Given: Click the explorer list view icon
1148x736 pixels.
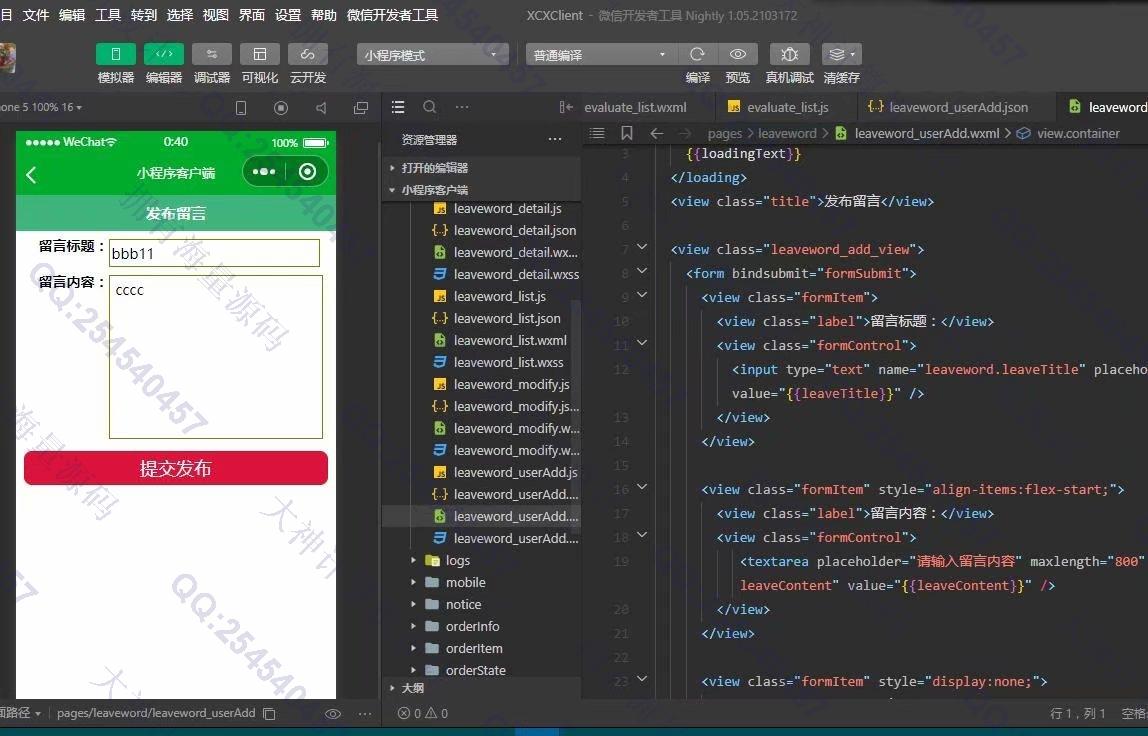Looking at the screenshot, I should coord(398,108).
